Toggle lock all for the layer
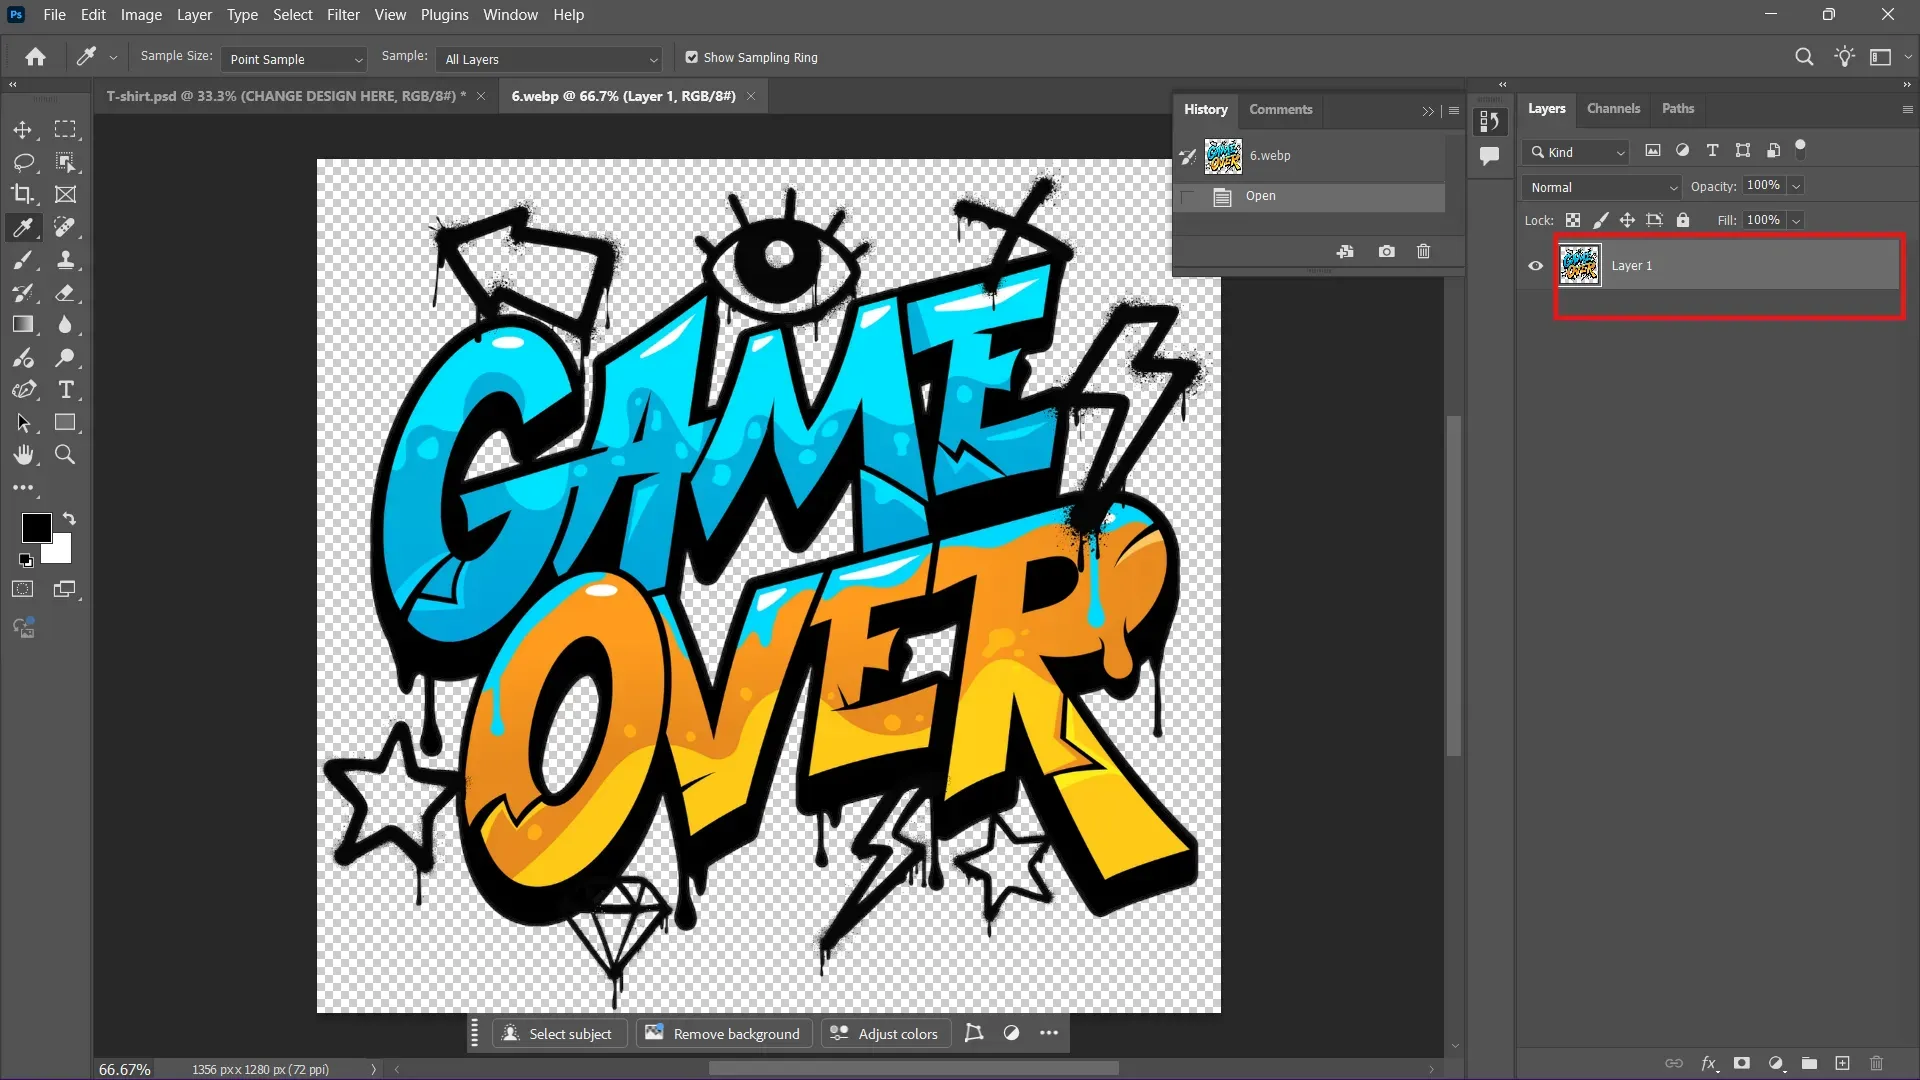1920x1080 pixels. pos(1683,220)
